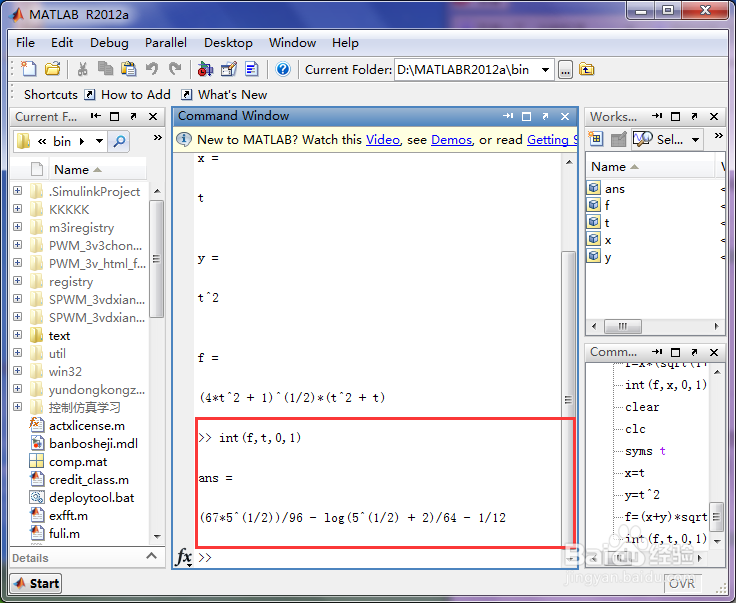Undock the Command Window panel
Image resolution: width=736 pixels, height=603 pixels.
(x=545, y=116)
